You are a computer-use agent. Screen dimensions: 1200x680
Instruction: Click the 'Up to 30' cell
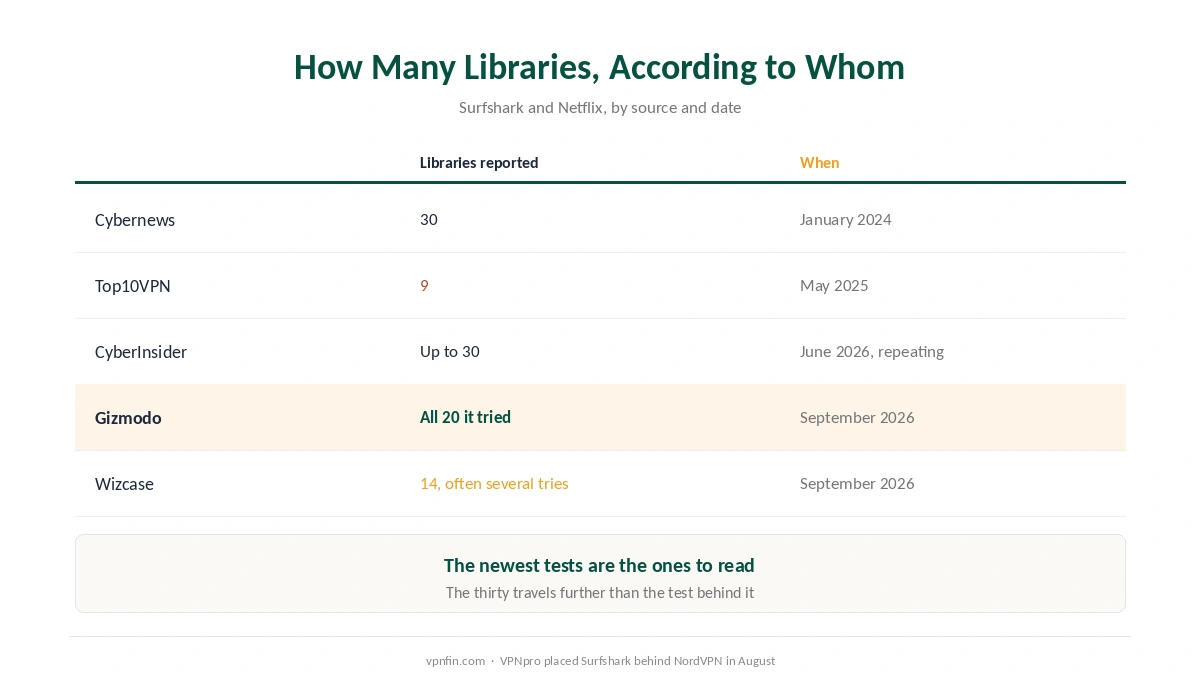point(450,352)
